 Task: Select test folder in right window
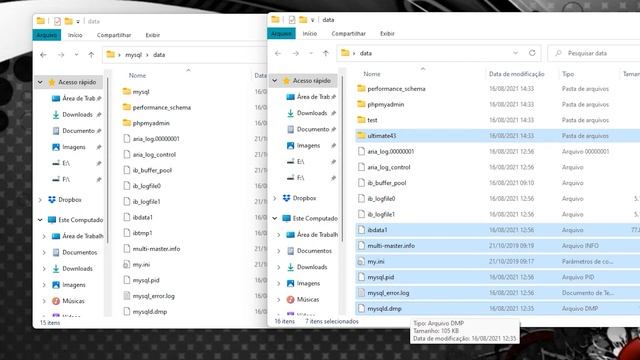(497, 120)
